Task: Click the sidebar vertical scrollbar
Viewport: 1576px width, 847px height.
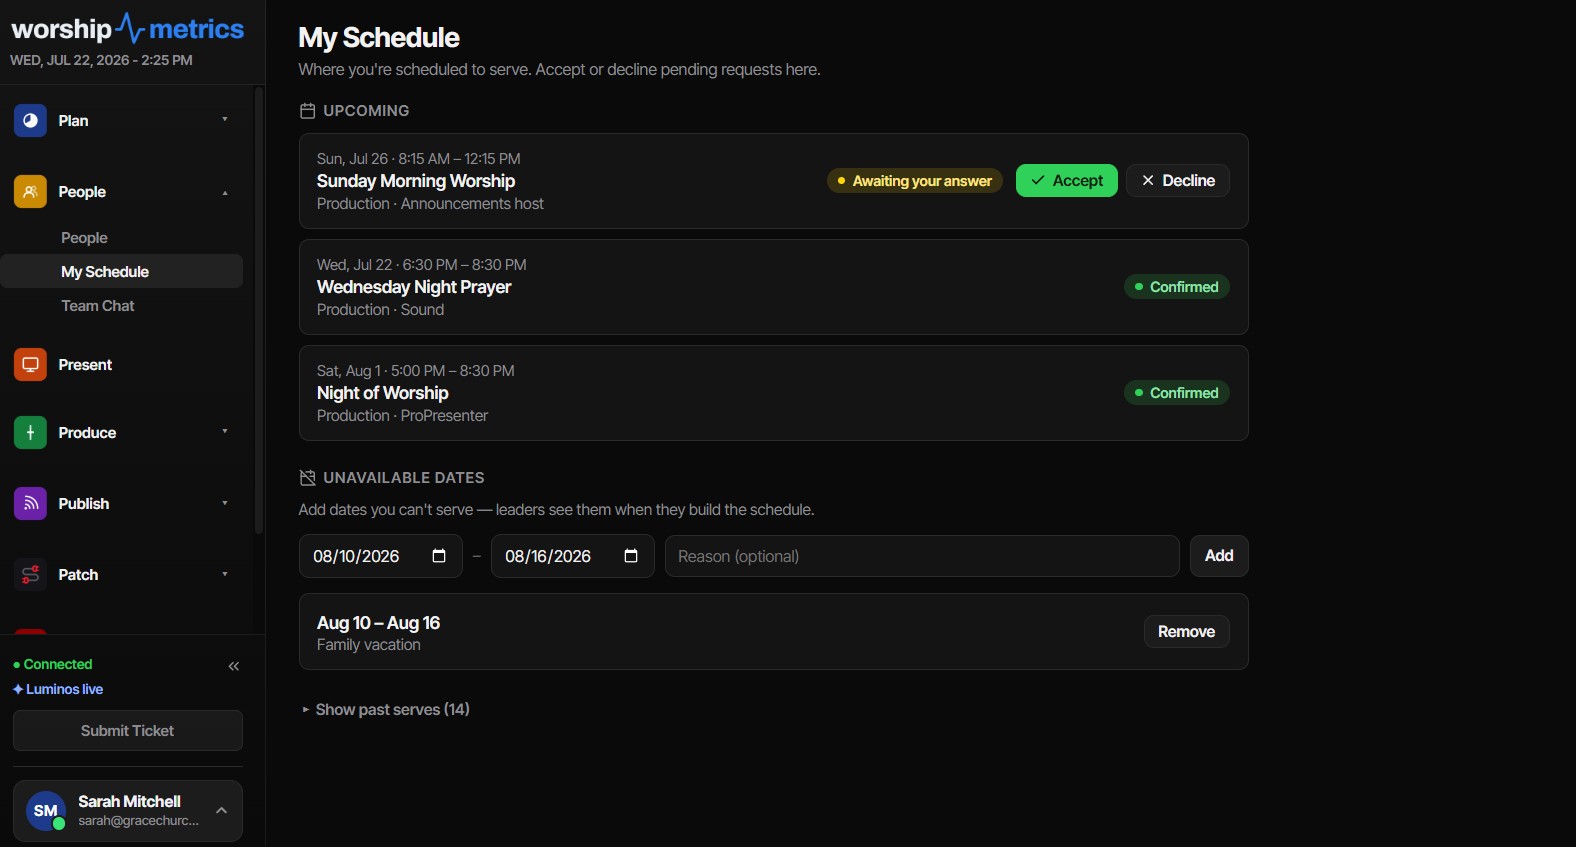Action: [x=259, y=310]
